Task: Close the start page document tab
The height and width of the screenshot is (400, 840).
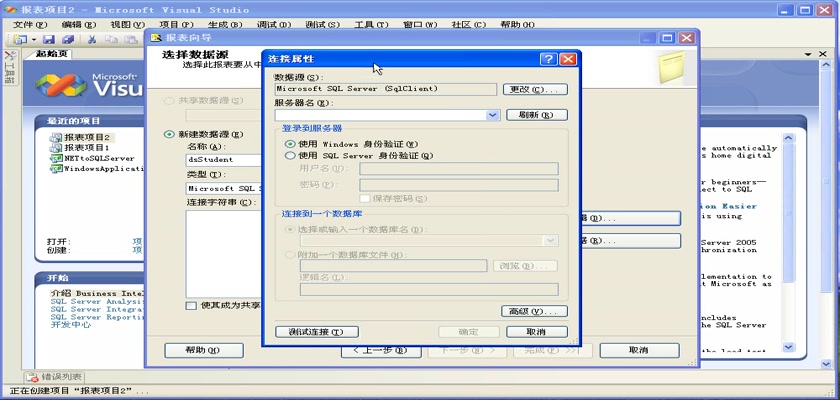Action: 823,54
